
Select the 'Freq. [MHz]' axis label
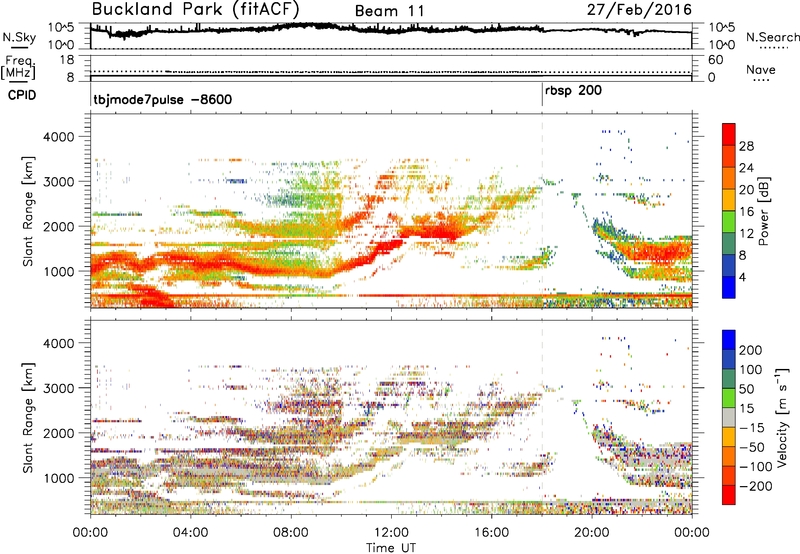point(19,67)
